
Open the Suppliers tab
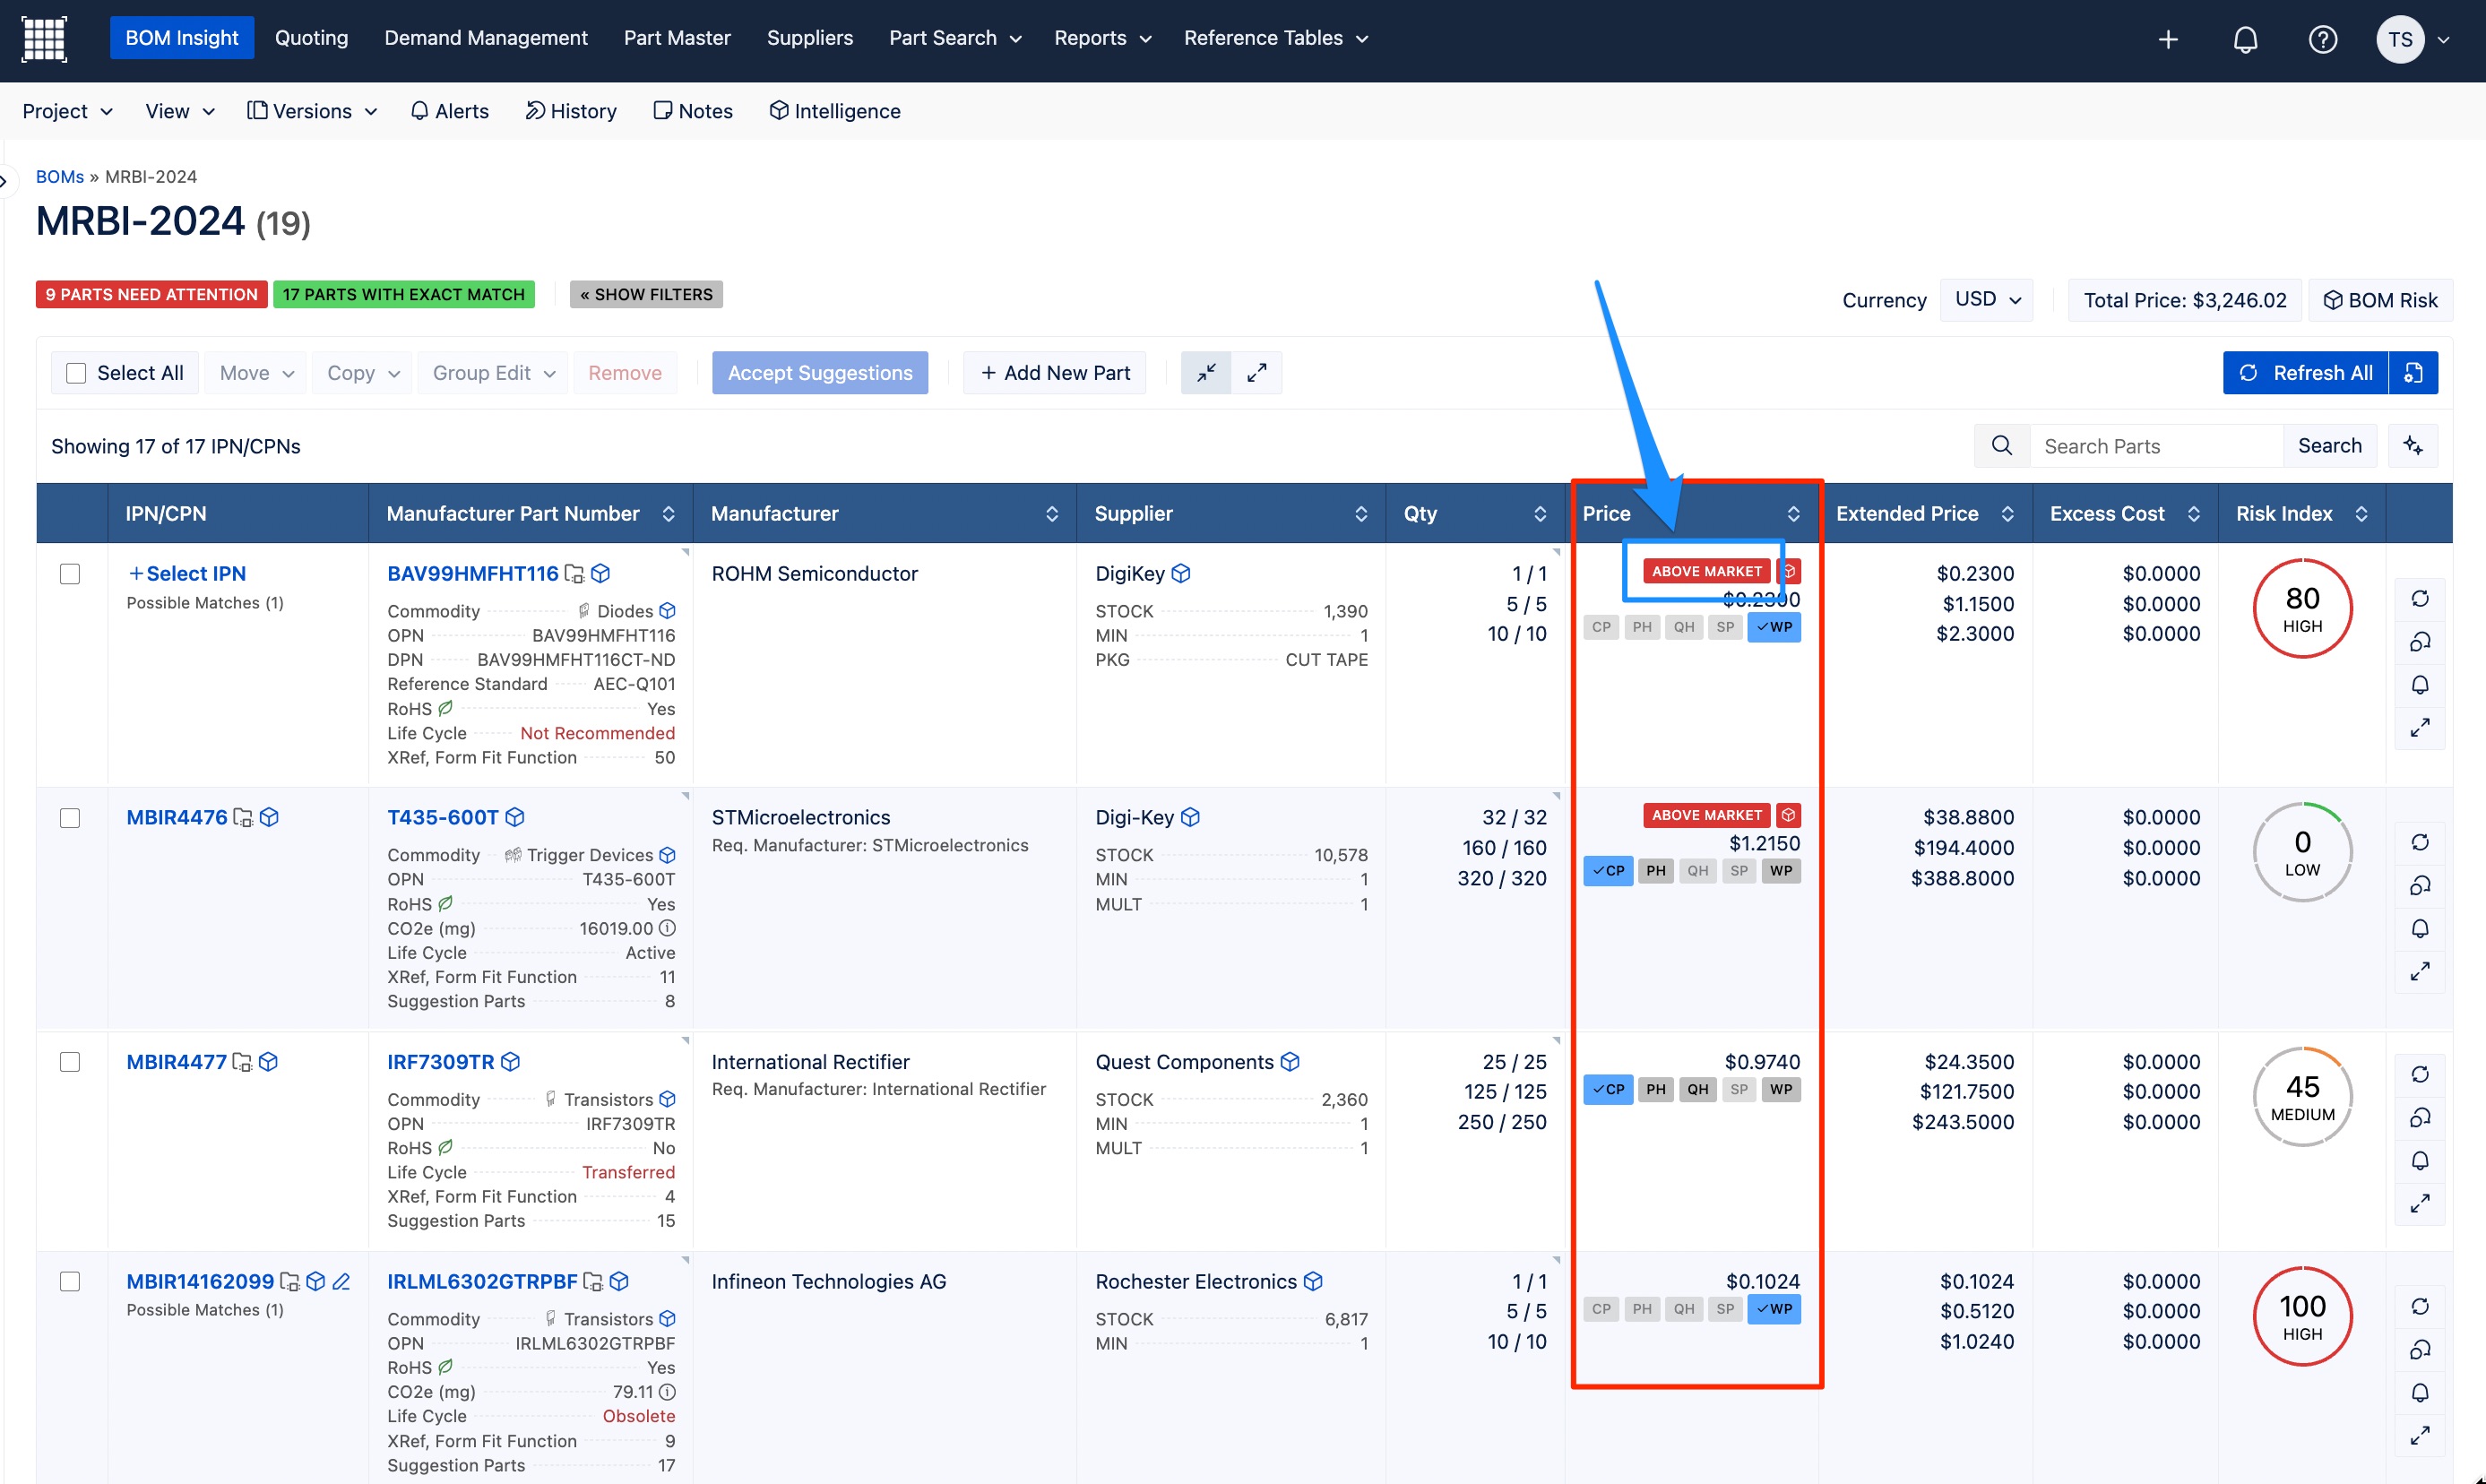[x=809, y=38]
